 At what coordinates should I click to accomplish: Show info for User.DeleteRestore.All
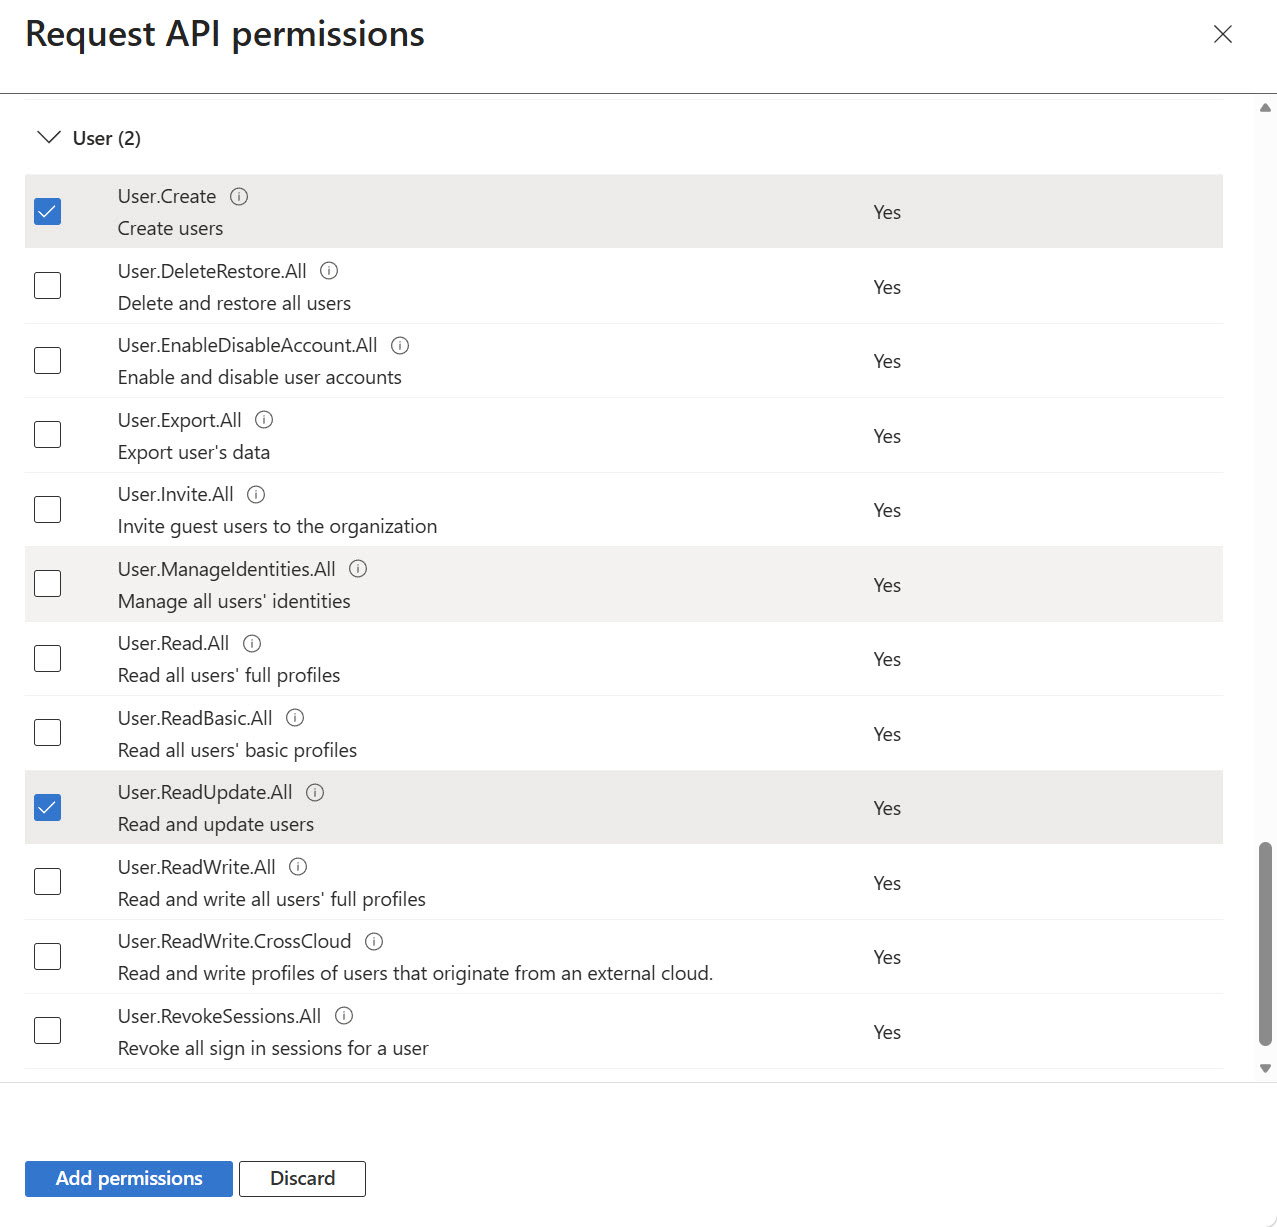[x=329, y=271]
